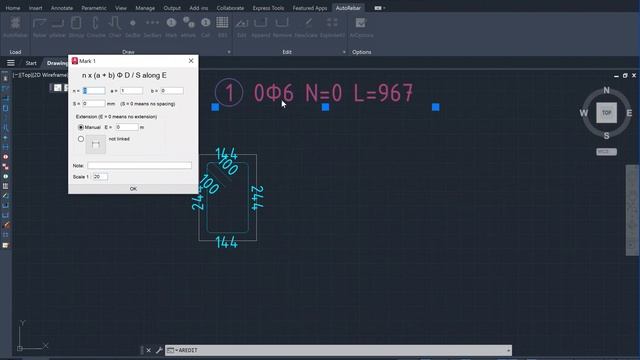Open the hamburger file tab menu
Viewport: 640px width, 360px height.
tap(11, 63)
